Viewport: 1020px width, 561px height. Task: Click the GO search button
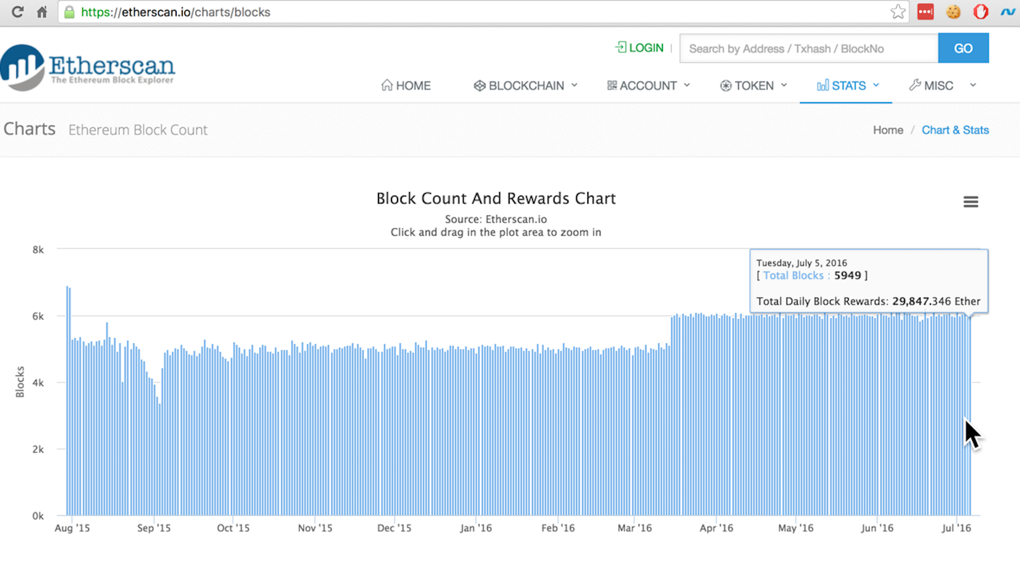click(x=963, y=48)
